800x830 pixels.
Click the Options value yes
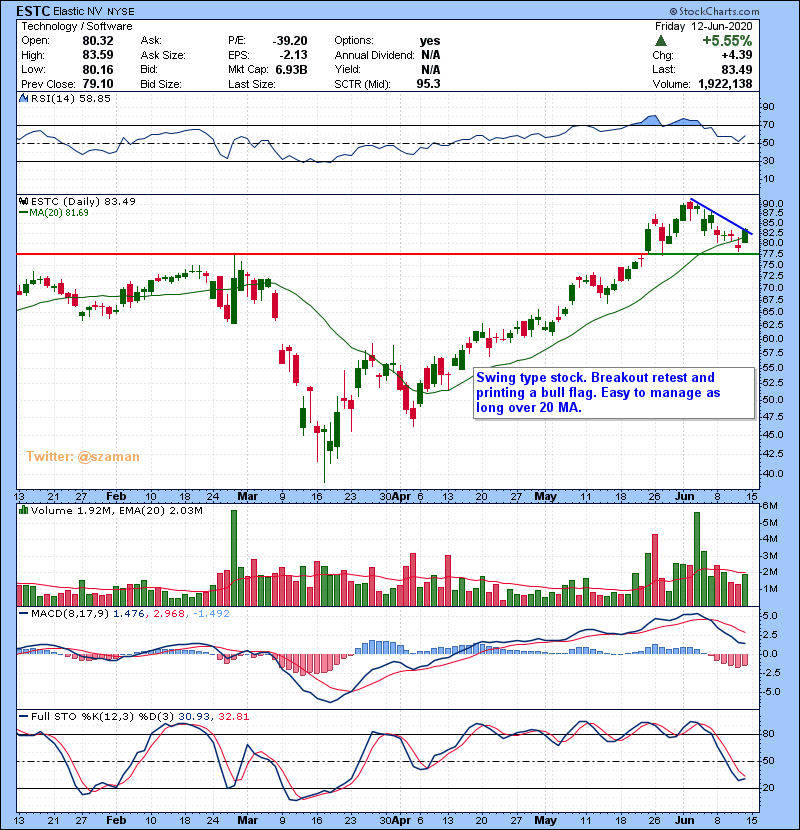pos(430,41)
